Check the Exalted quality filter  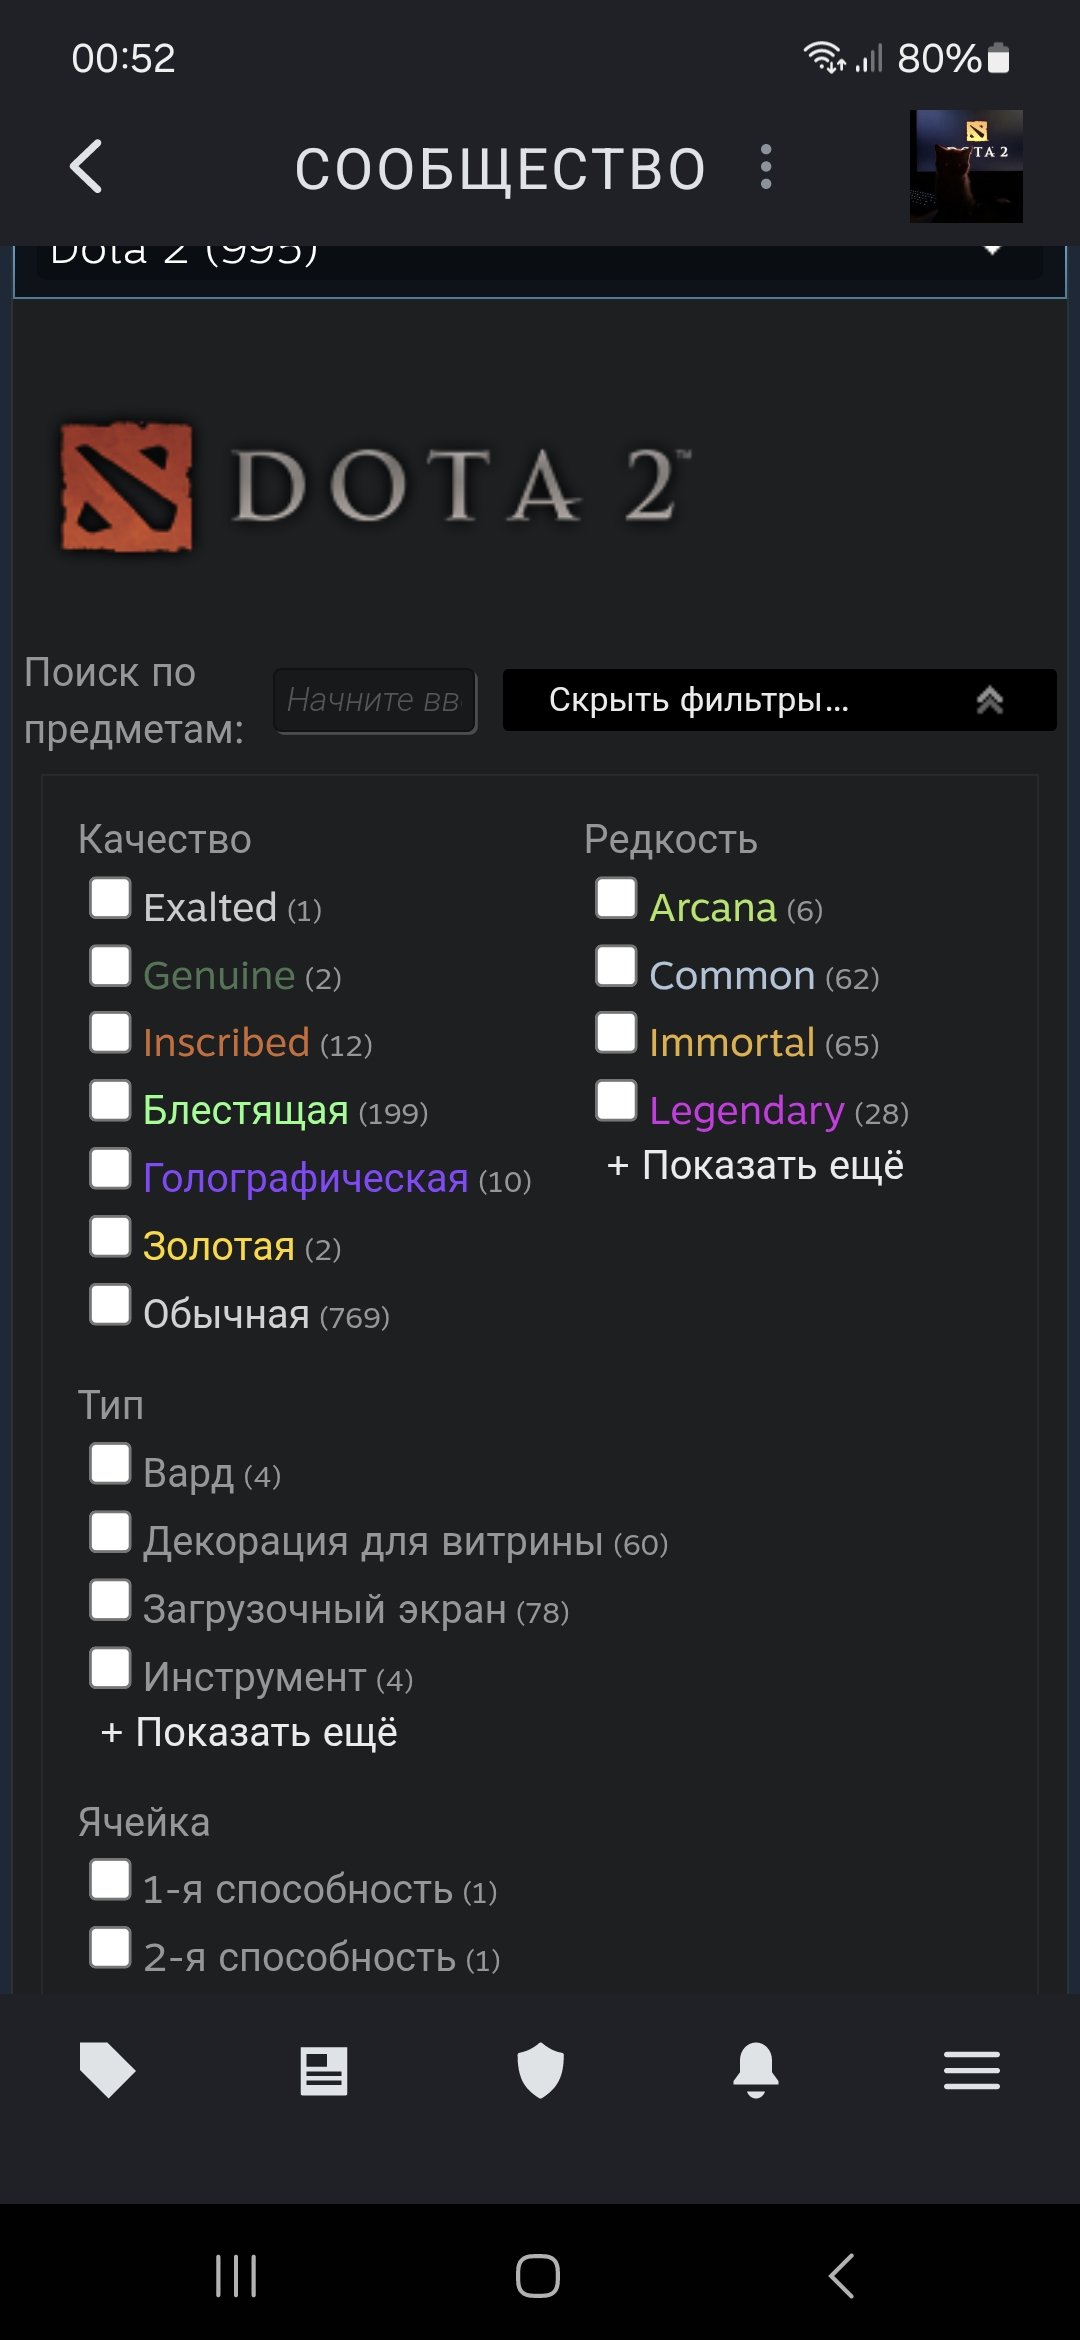click(110, 898)
